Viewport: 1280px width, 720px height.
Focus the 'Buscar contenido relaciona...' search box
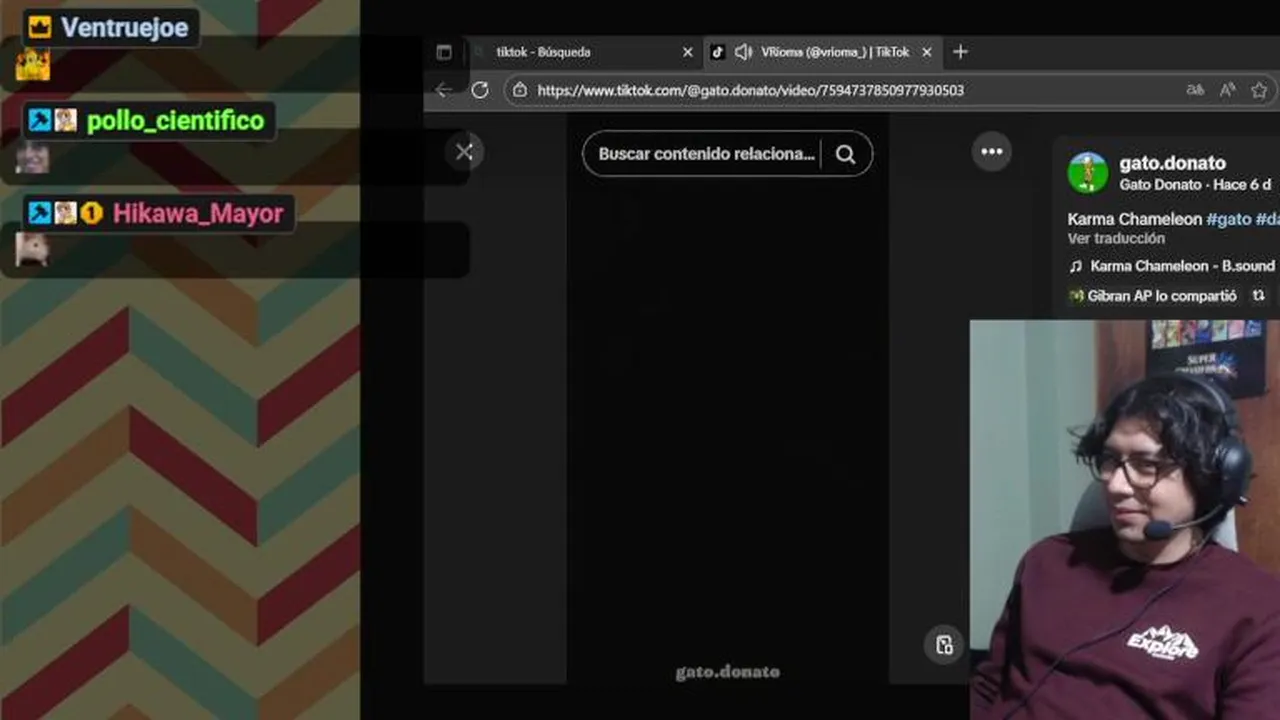[x=706, y=154]
